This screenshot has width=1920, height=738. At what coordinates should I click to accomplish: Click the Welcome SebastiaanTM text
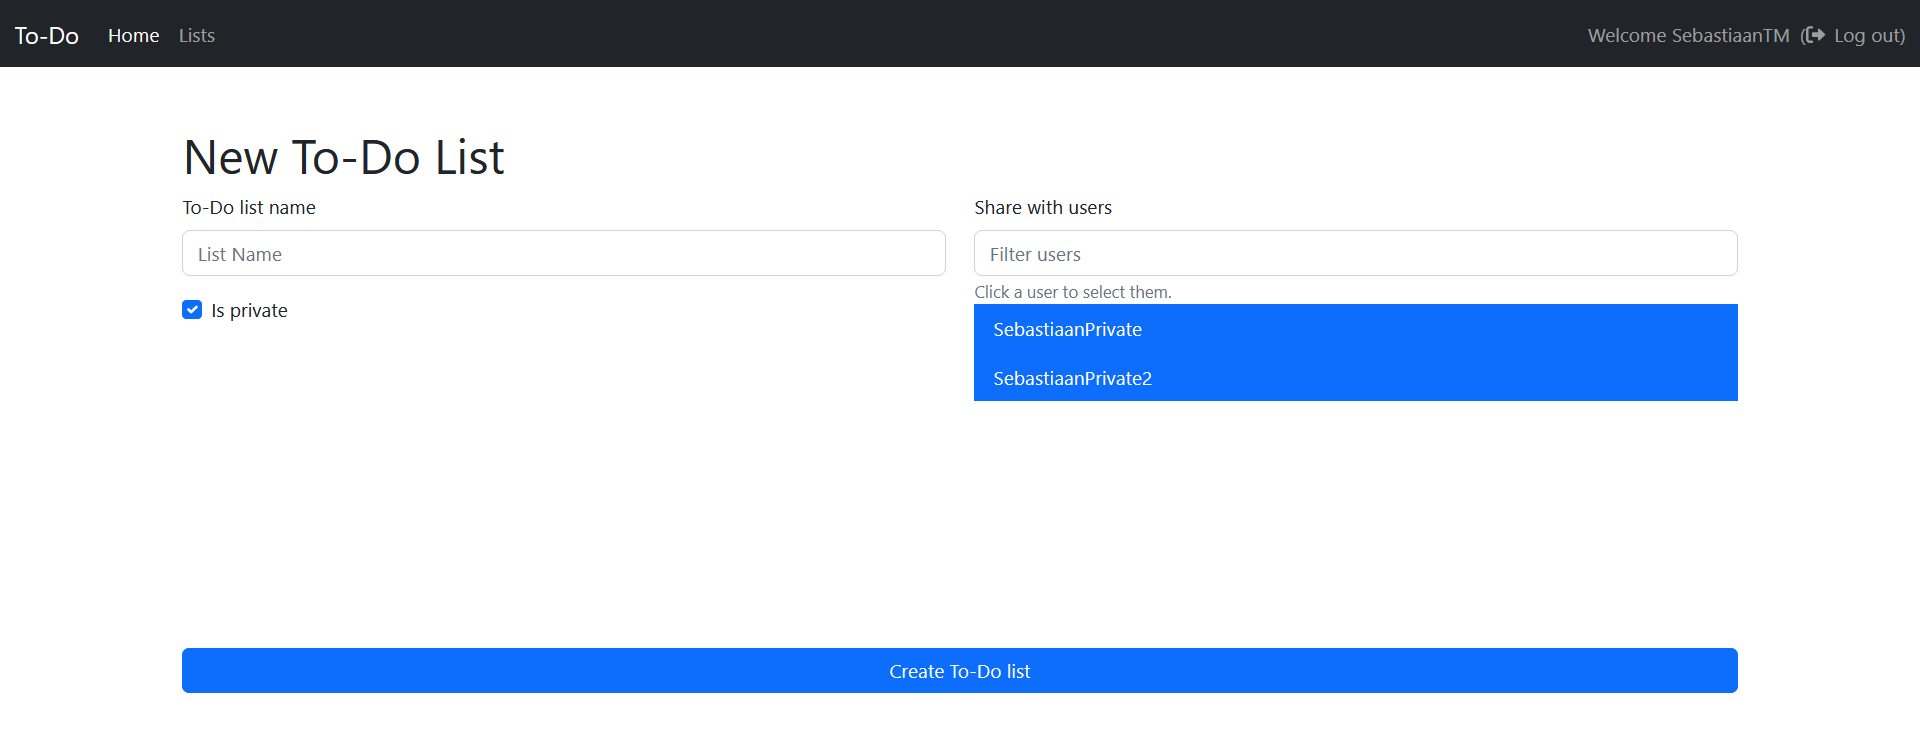pyautogui.click(x=1688, y=35)
